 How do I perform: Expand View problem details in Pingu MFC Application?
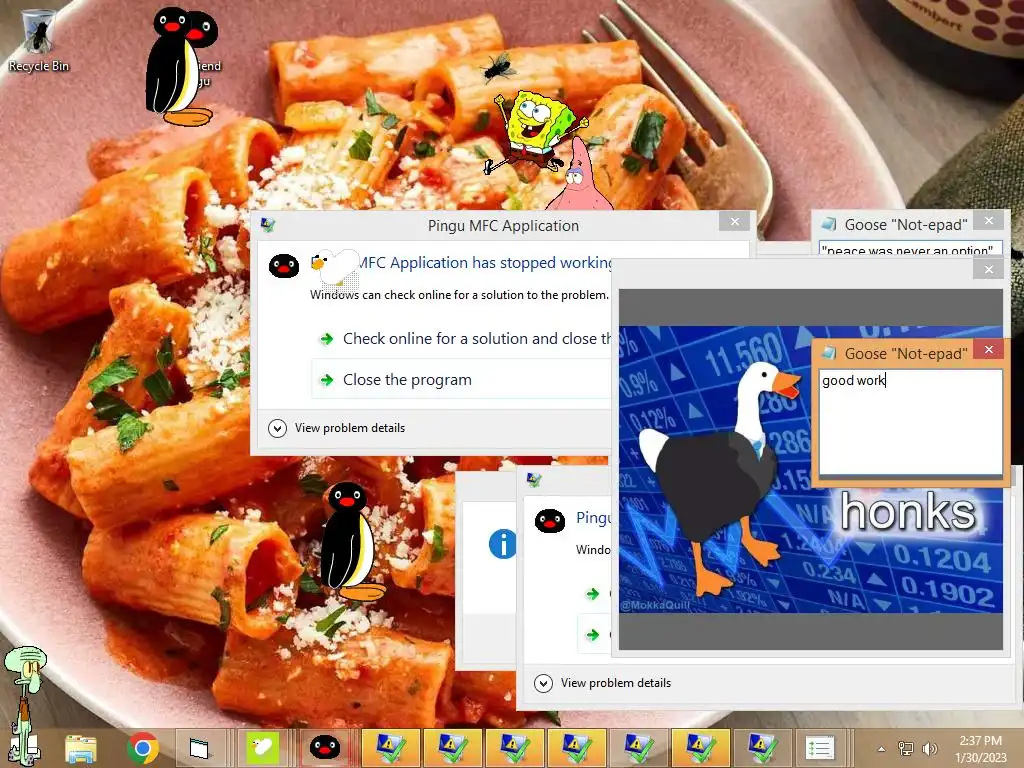point(337,428)
